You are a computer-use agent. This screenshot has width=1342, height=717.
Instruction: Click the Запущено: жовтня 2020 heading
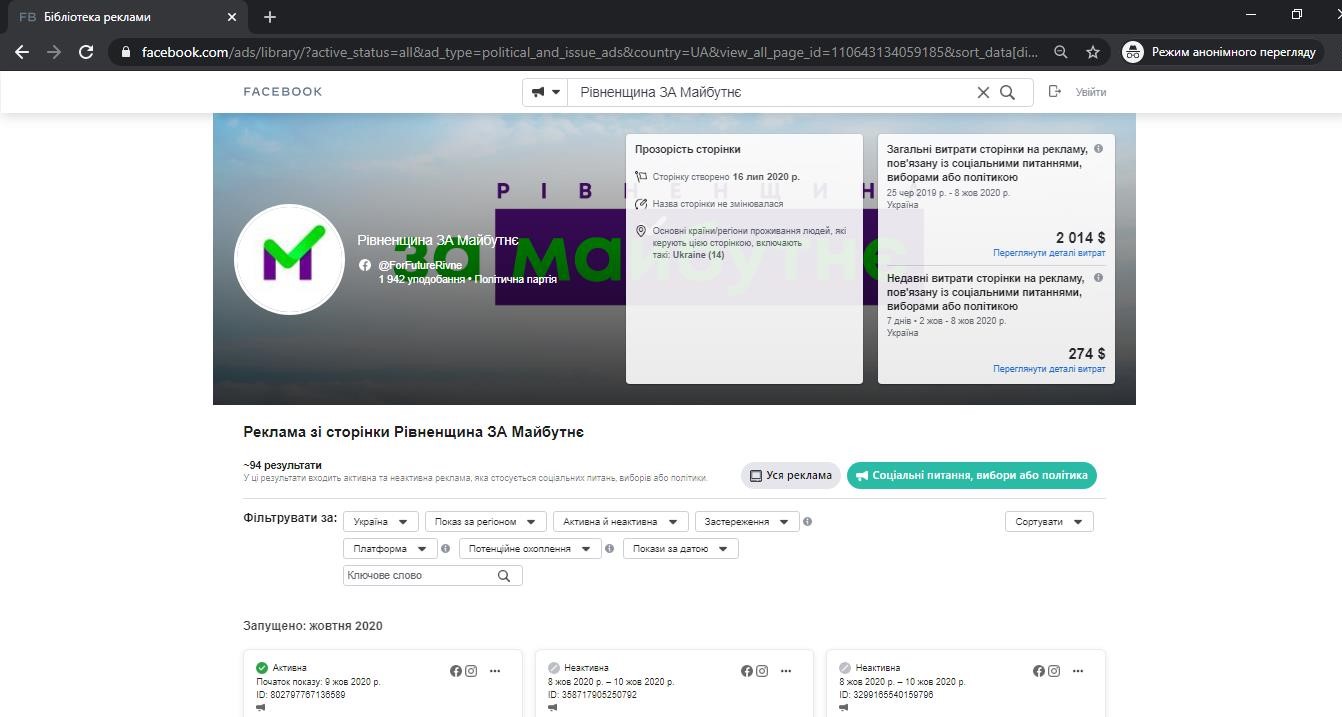(x=313, y=626)
